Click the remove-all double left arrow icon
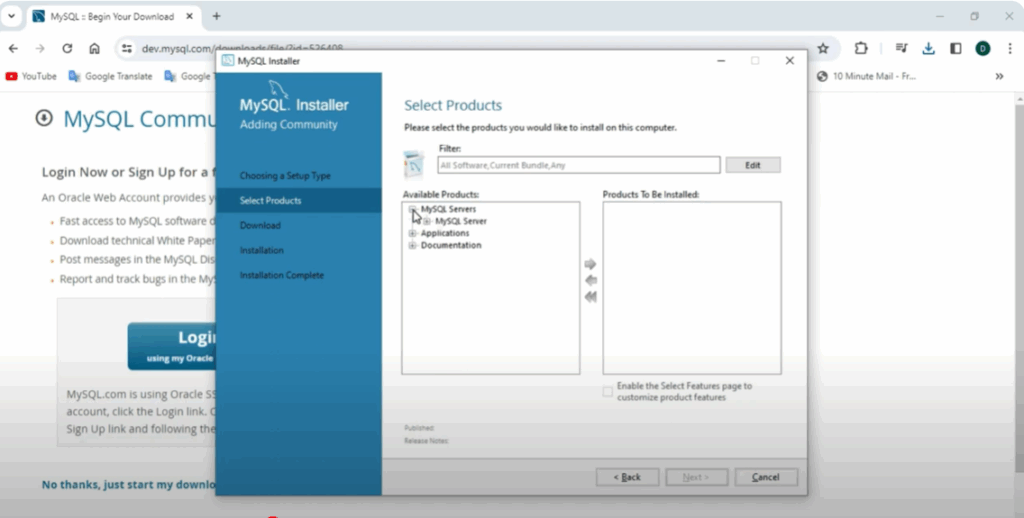This screenshot has width=1024, height=518. tap(590, 297)
